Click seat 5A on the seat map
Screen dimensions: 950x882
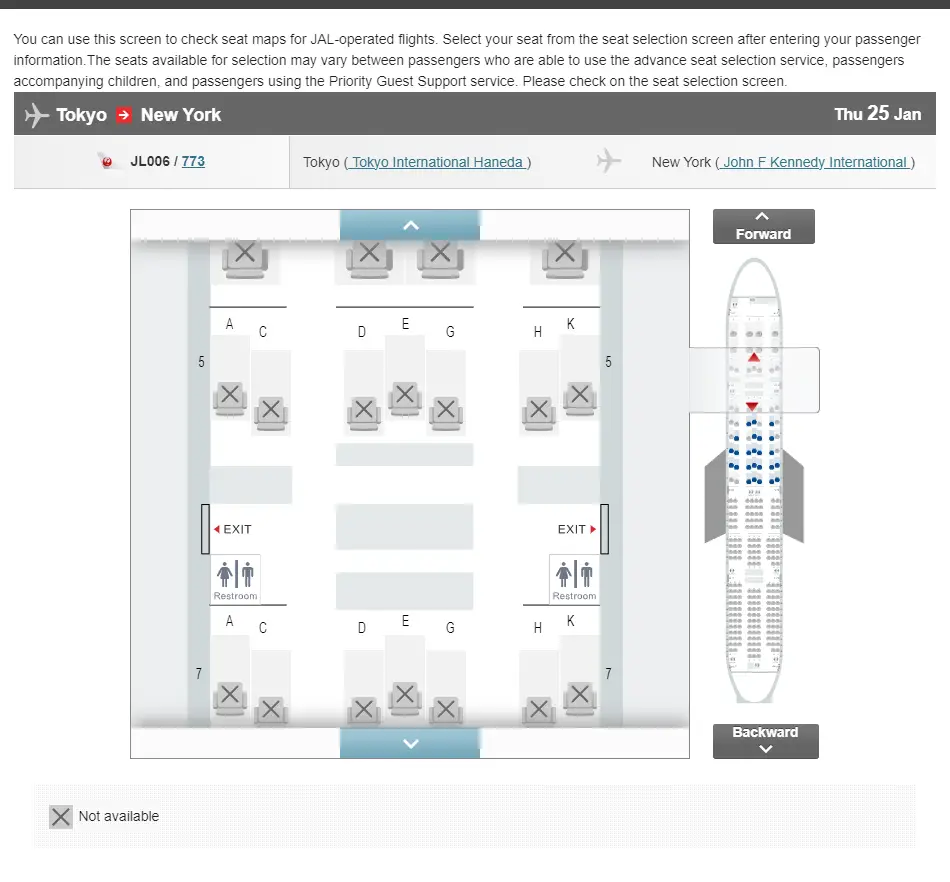[230, 396]
